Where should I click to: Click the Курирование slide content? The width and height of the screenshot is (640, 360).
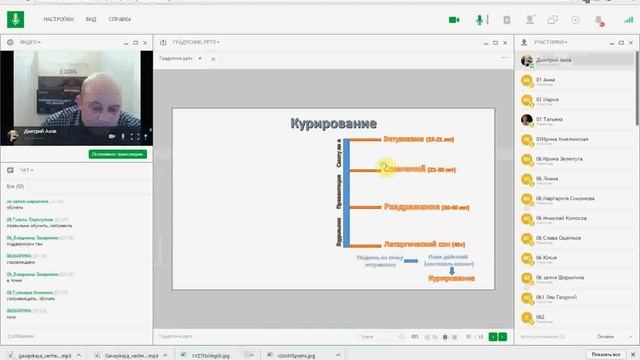click(x=333, y=199)
